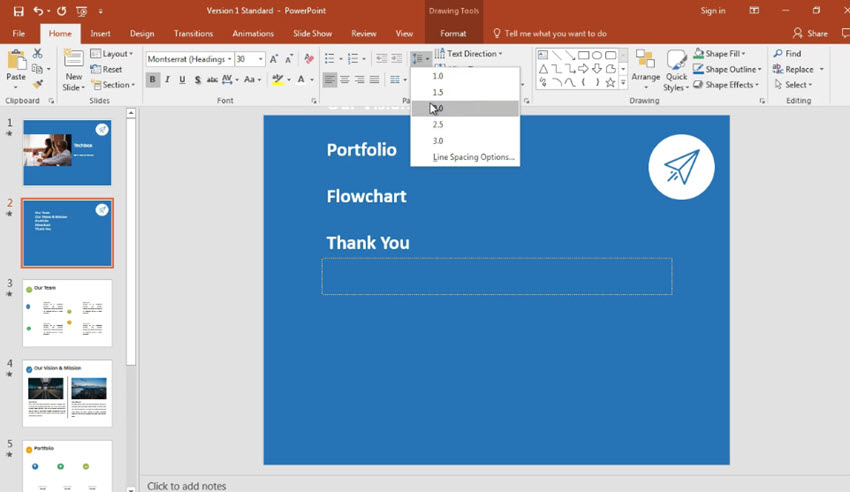Toggle Italic formatting
This screenshot has width=850, height=492.
tap(168, 80)
